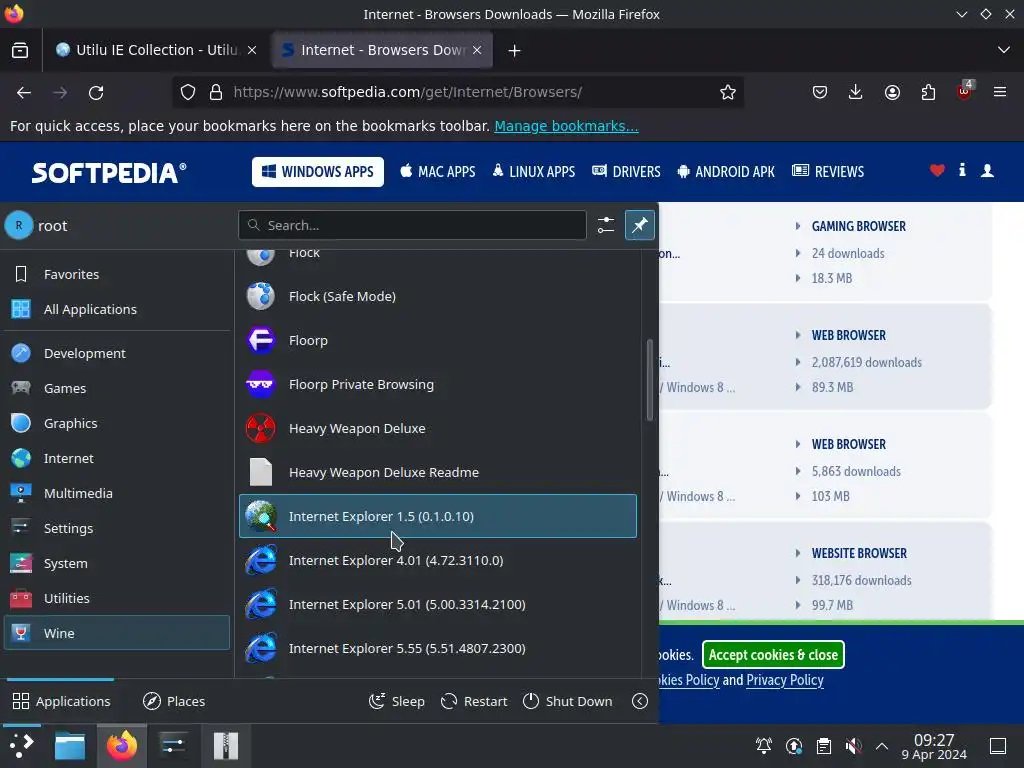Click the Sleep button
The image size is (1024, 768).
(396, 701)
